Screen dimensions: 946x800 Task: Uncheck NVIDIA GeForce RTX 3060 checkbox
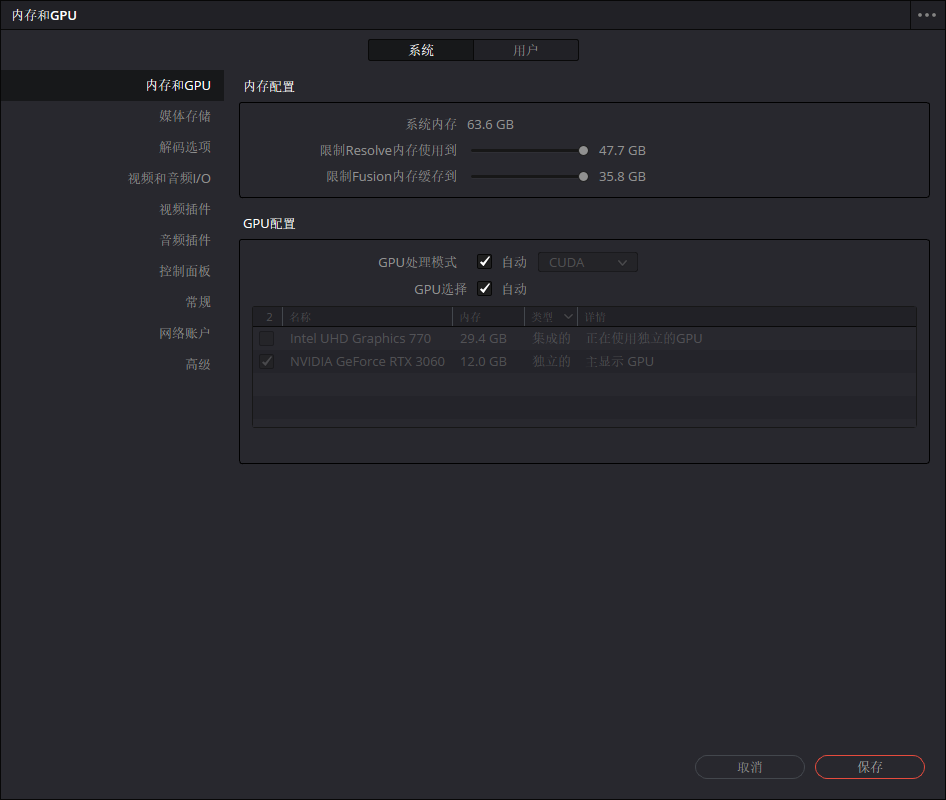pyautogui.click(x=267, y=361)
